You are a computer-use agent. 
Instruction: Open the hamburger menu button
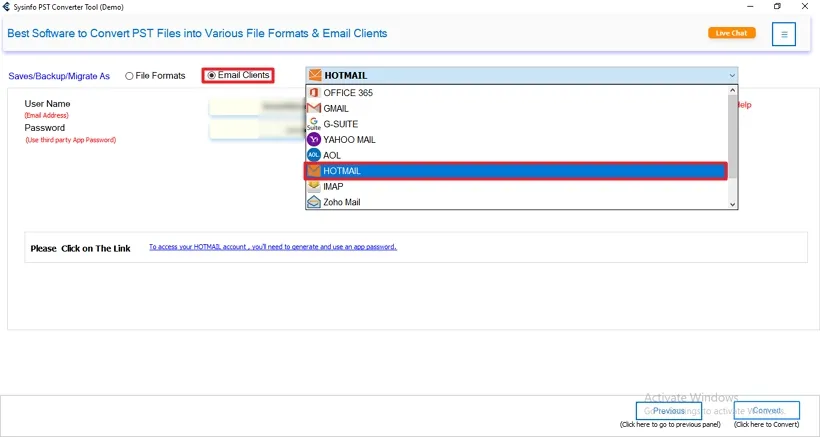784,34
